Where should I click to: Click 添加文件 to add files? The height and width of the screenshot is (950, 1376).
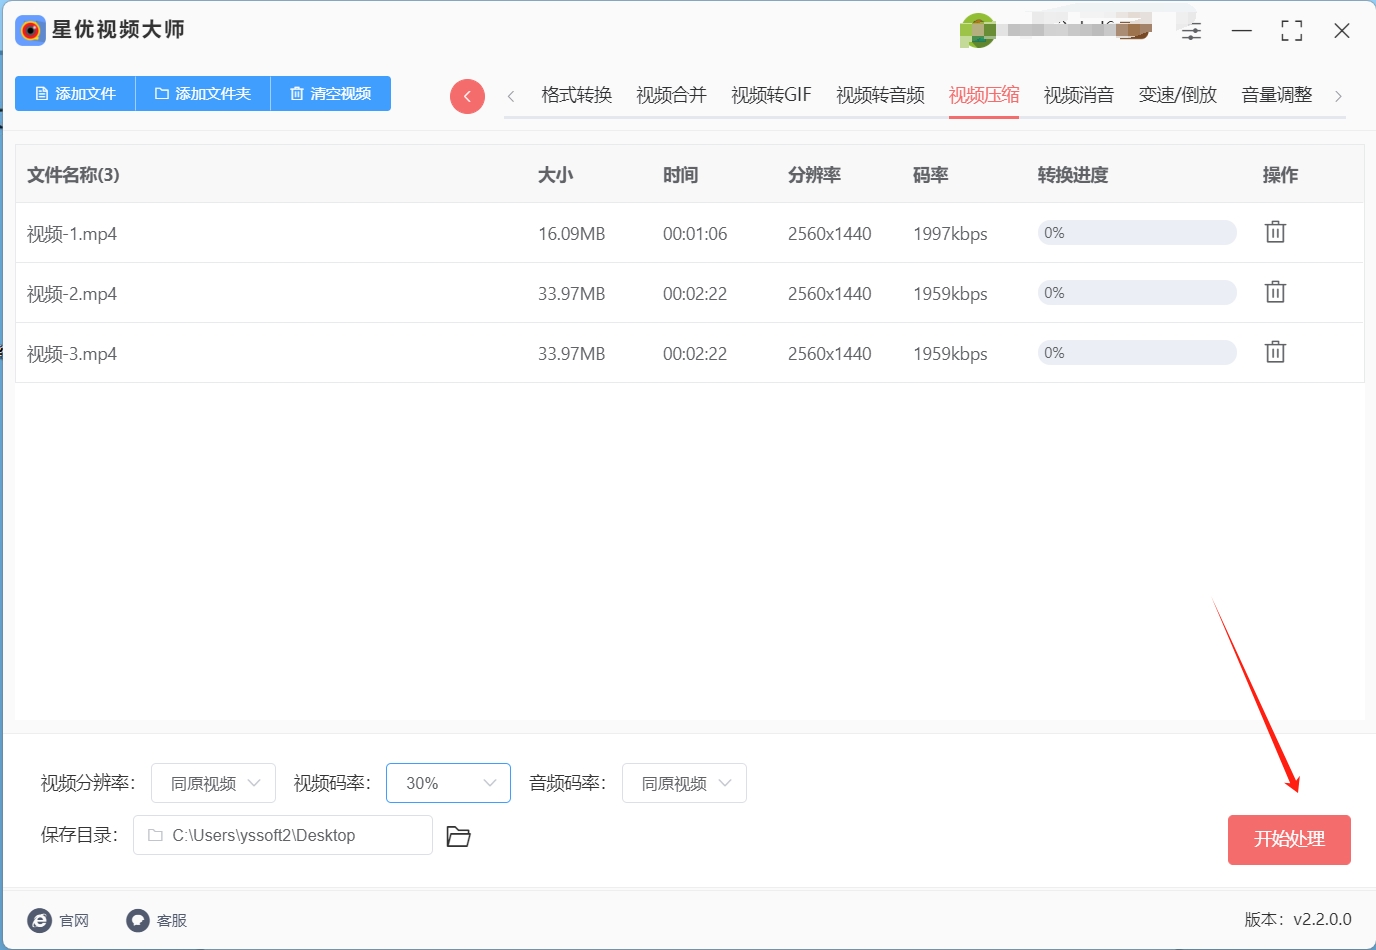[x=75, y=93]
